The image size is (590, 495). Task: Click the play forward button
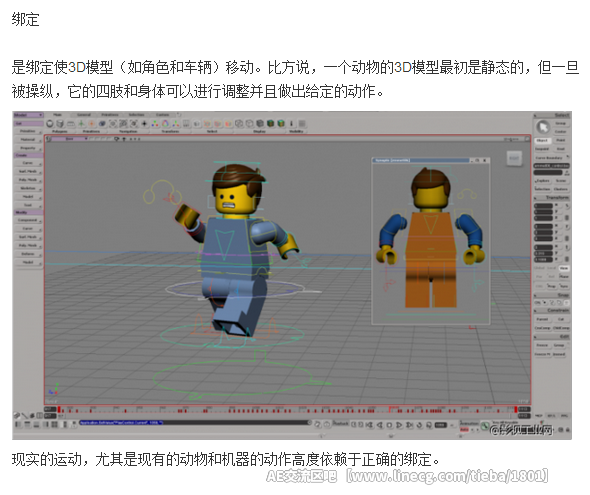tap(399, 425)
